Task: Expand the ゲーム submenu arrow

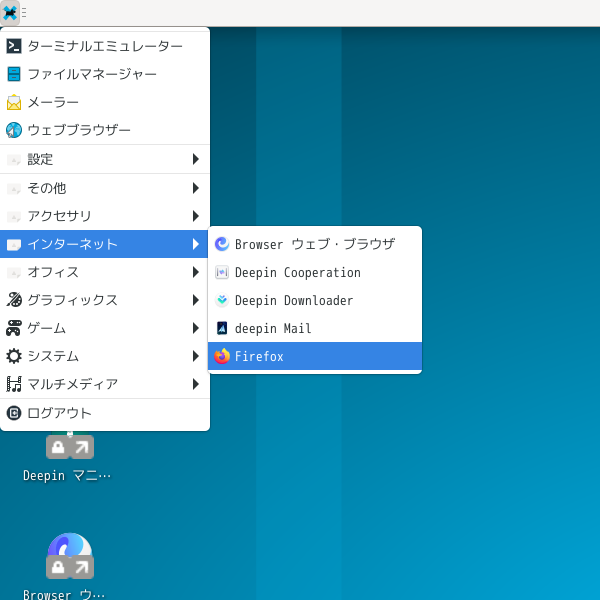Action: coord(196,328)
